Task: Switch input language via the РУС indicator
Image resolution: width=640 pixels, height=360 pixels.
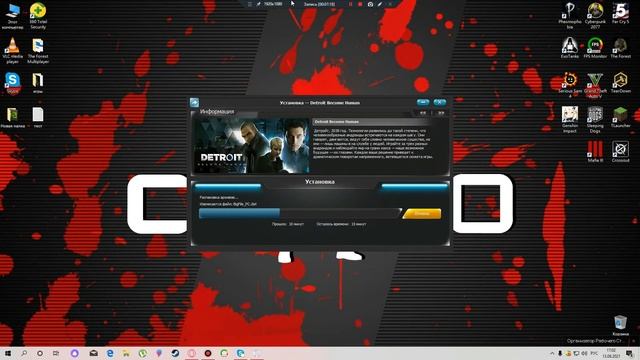Action: pos(595,353)
